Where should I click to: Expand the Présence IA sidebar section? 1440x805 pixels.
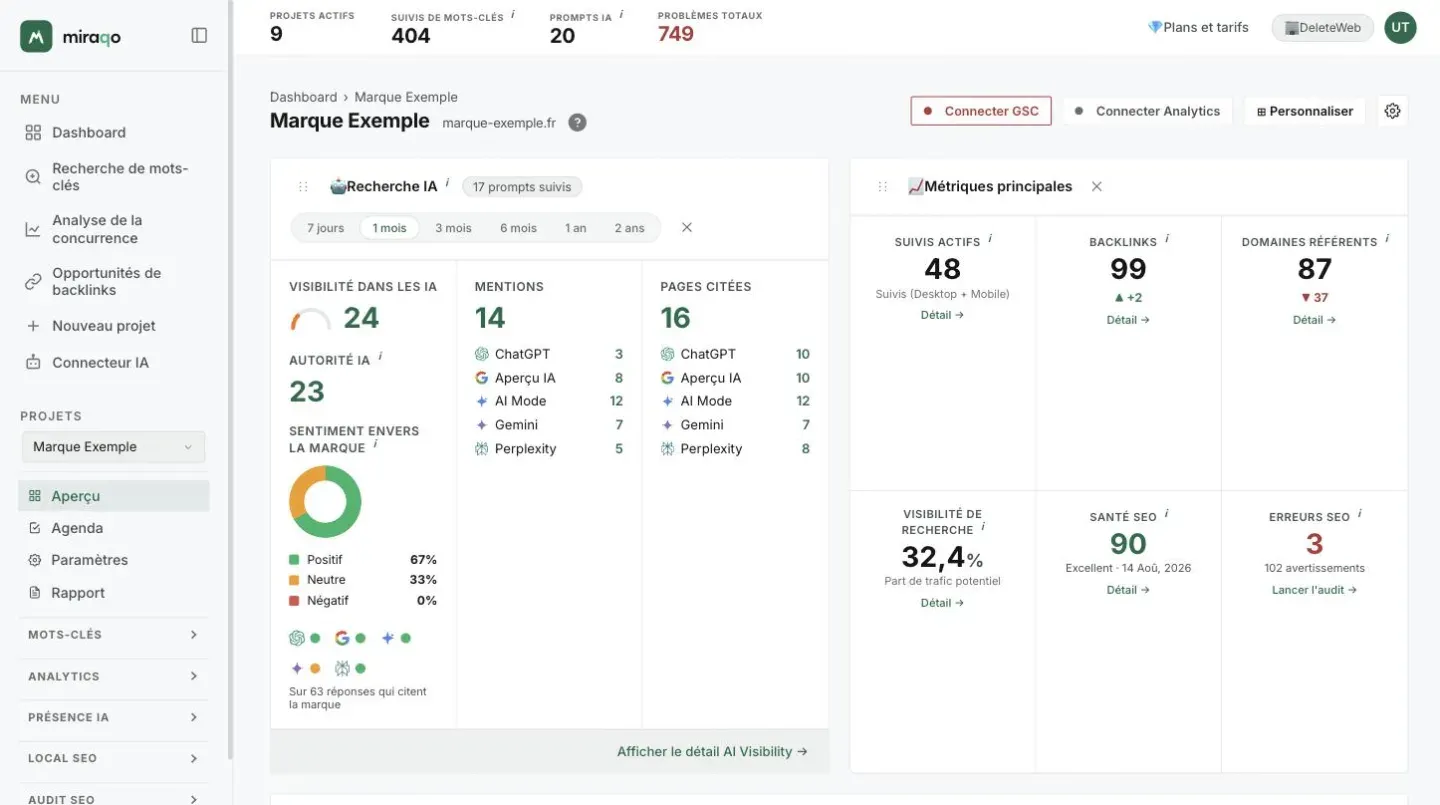coord(113,718)
